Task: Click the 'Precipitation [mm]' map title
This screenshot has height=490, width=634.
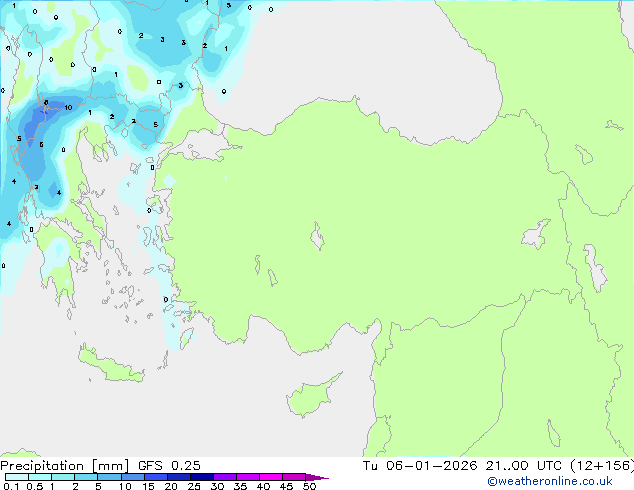Action: point(64,466)
